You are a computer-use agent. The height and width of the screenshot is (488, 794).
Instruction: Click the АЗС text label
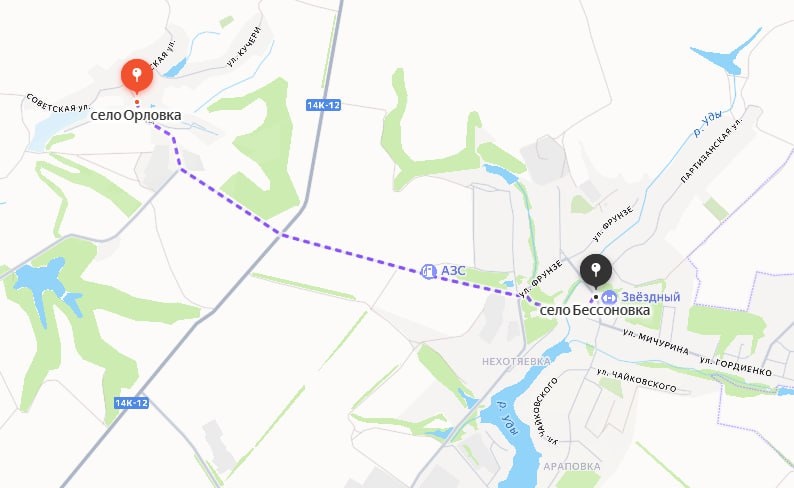tap(453, 271)
